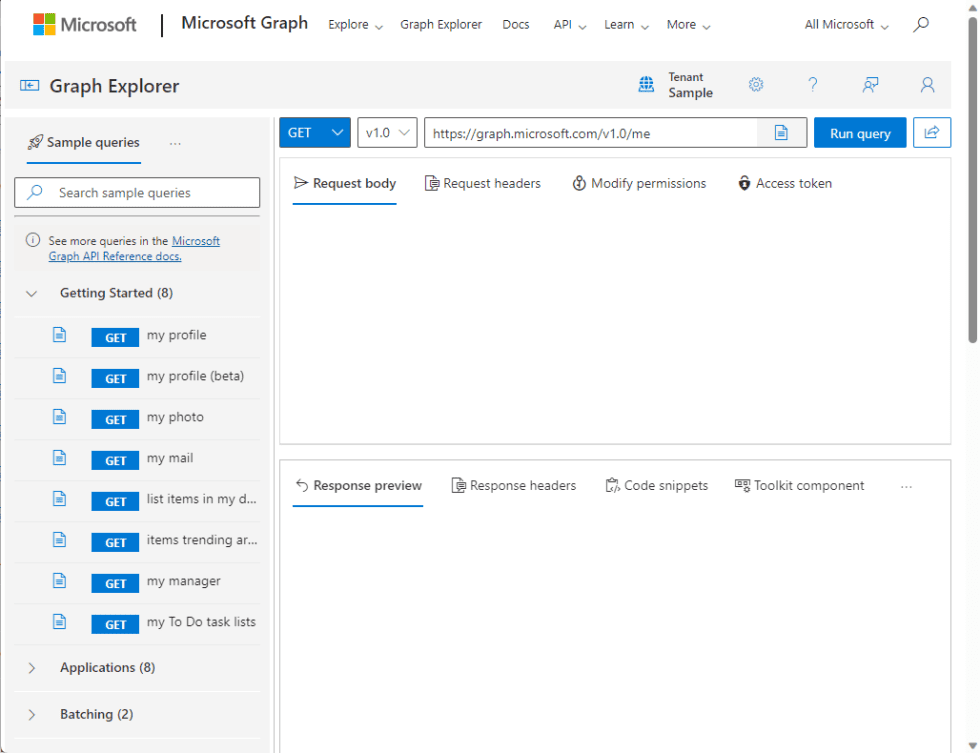Open the Code snippets tab
The width and height of the screenshot is (980, 753).
click(x=657, y=485)
